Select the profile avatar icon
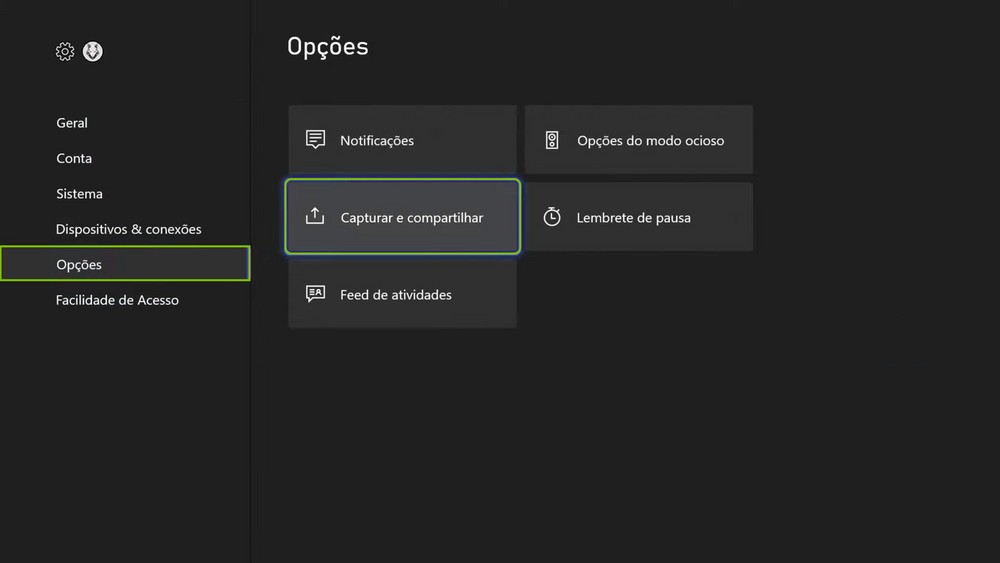The width and height of the screenshot is (1000, 563). click(93, 52)
